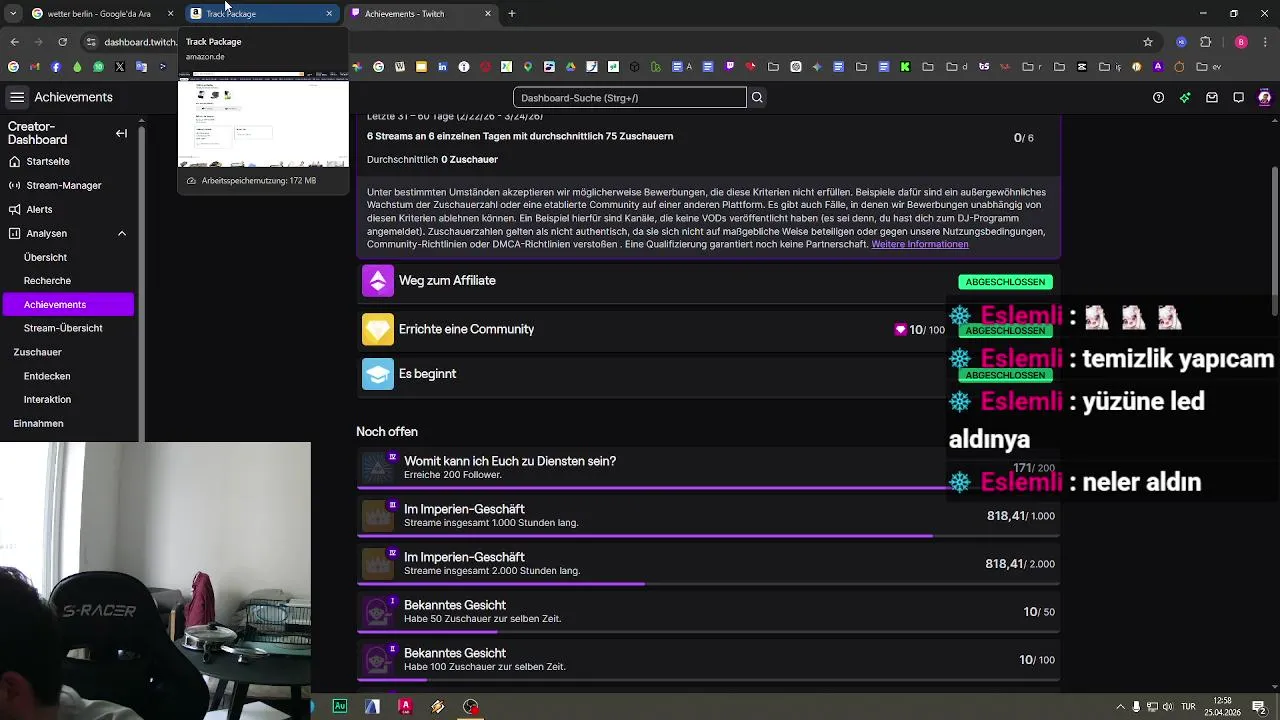
Task: Click the site information icon in address bar
Action: coord(91,42)
